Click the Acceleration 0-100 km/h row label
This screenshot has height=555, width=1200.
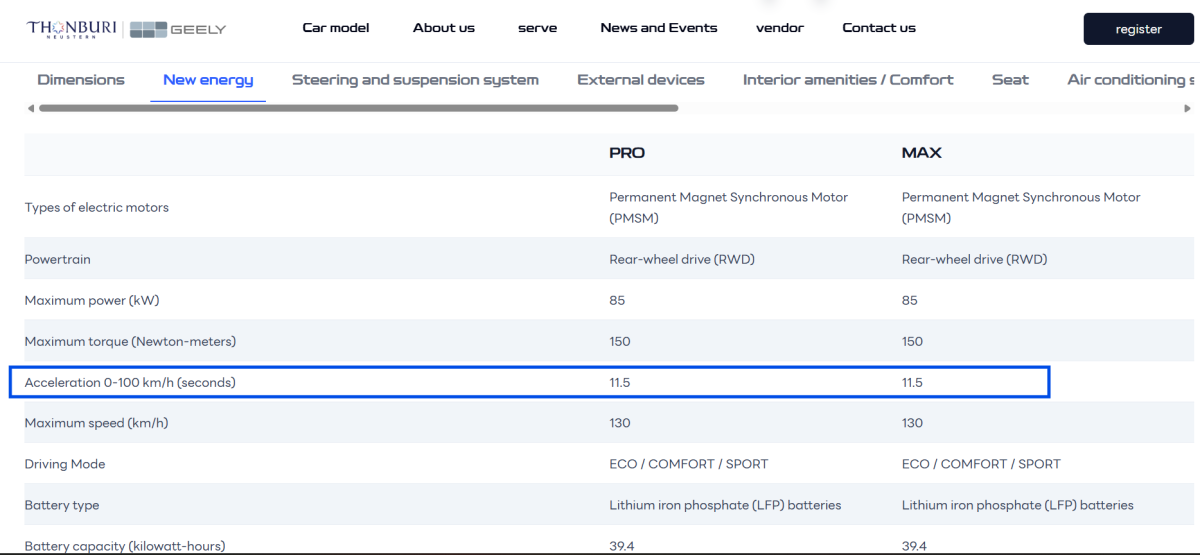130,382
